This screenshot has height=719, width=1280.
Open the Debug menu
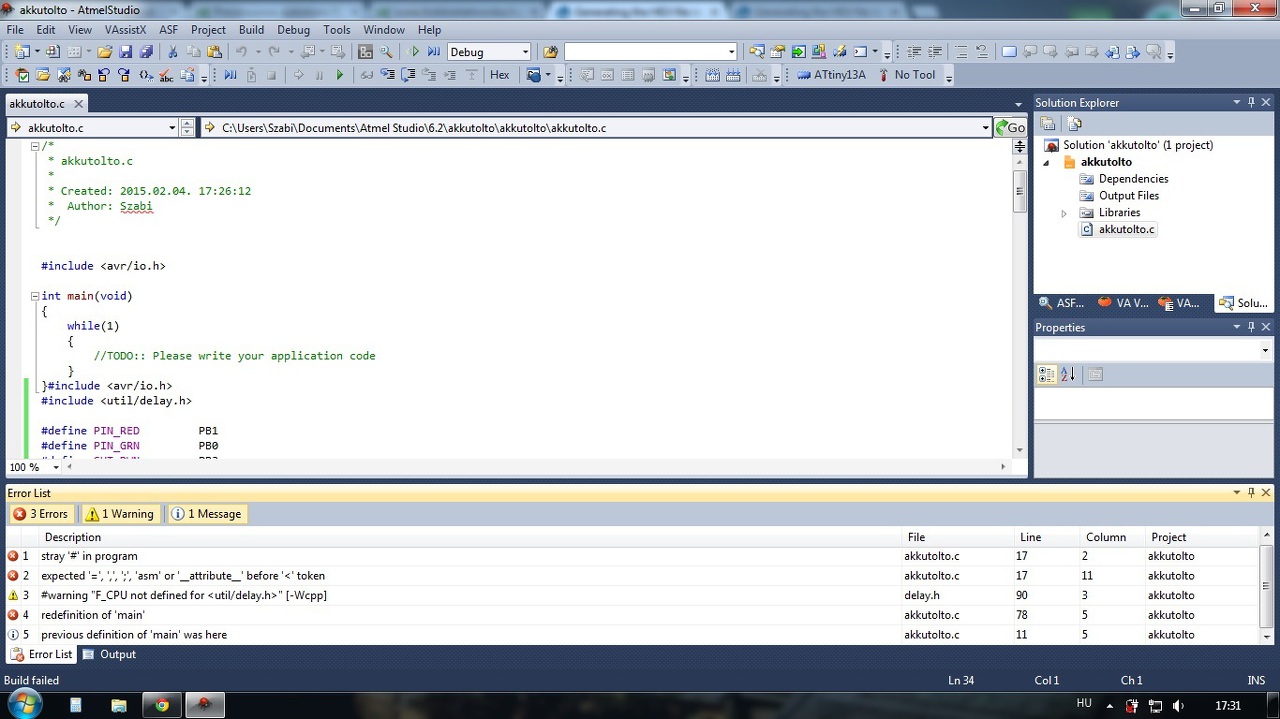pos(293,30)
